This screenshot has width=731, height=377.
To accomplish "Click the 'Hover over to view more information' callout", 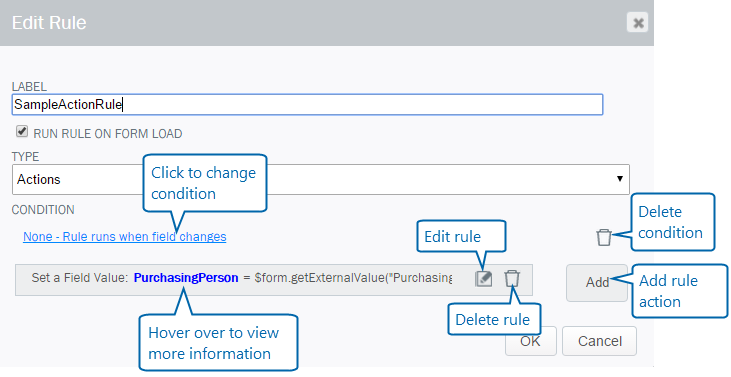I will (218, 343).
